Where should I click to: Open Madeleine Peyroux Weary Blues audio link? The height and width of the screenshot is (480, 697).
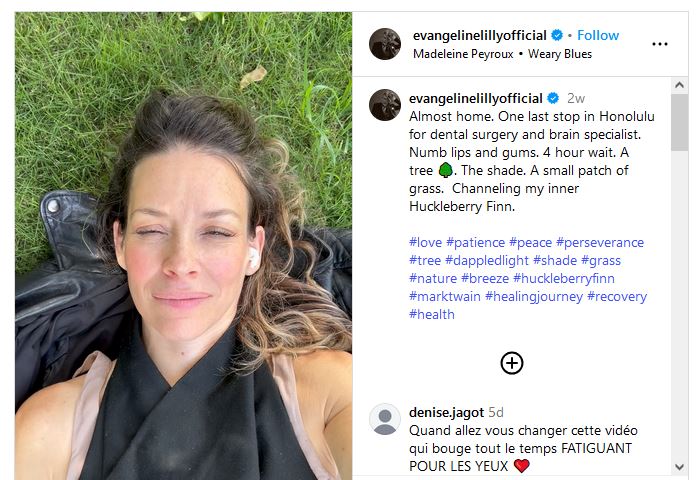pos(502,54)
